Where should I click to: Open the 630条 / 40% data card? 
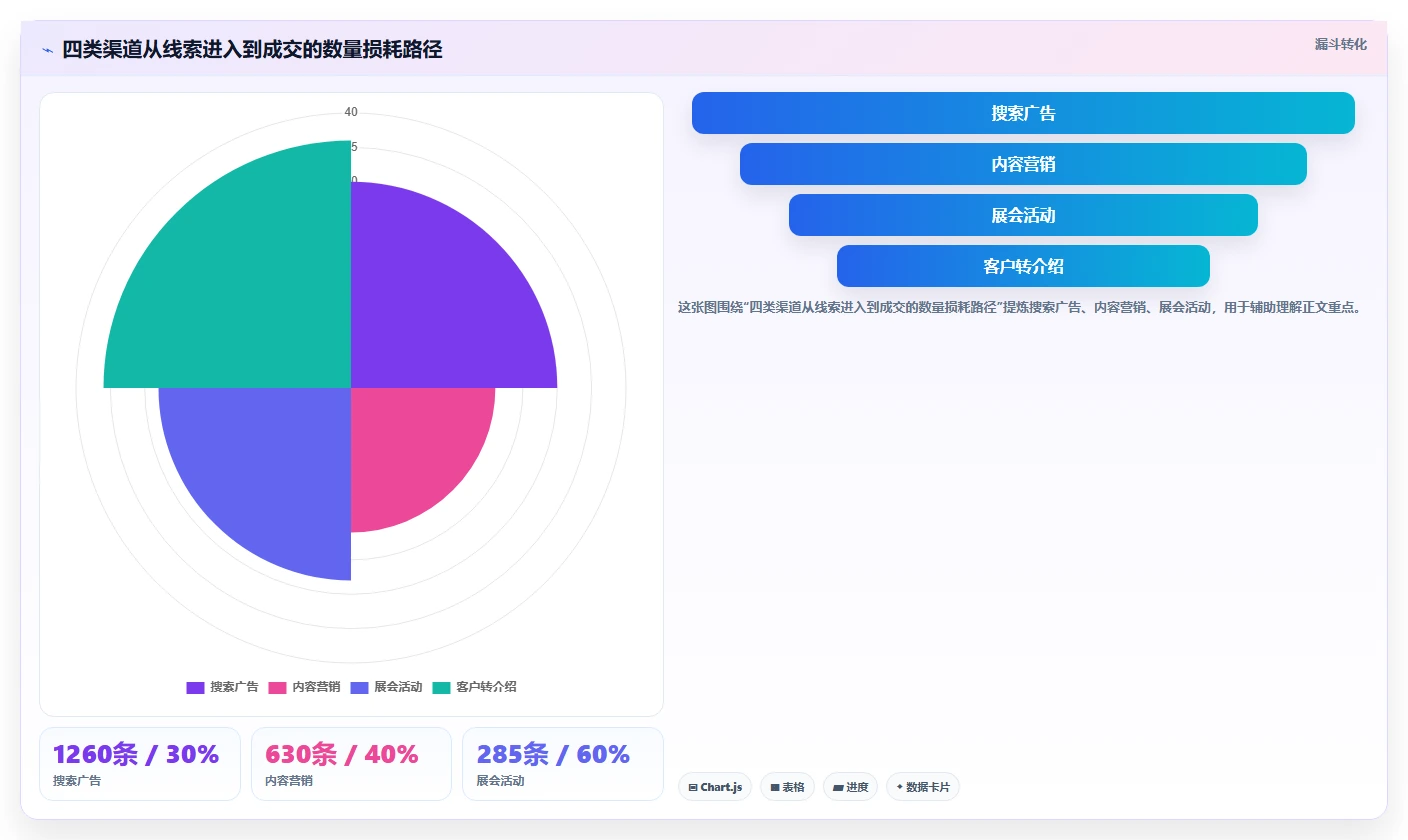(x=351, y=764)
